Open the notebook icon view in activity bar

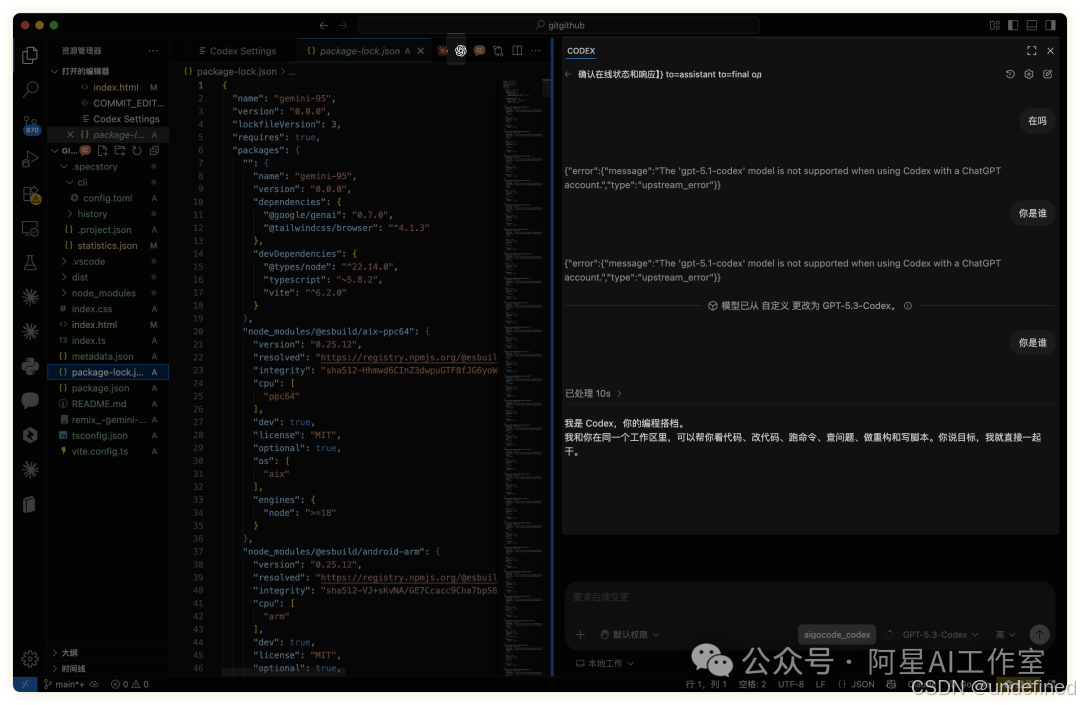tap(30, 504)
